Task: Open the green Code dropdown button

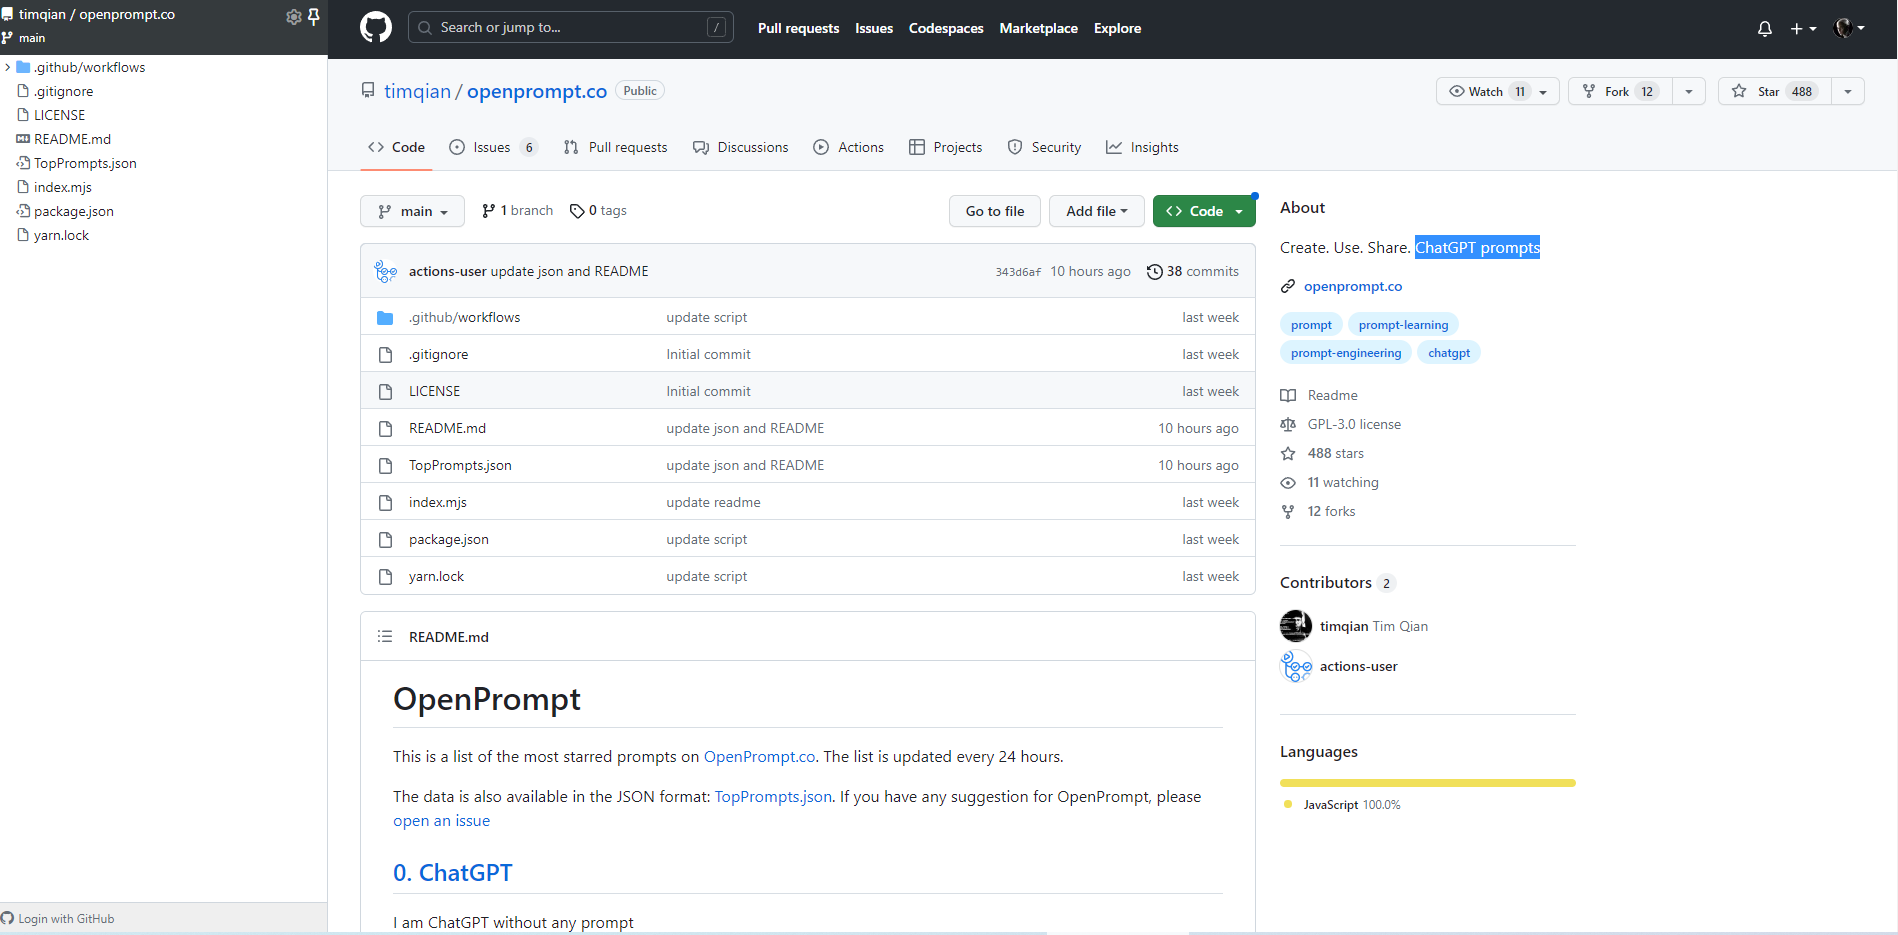Action: pos(1204,211)
